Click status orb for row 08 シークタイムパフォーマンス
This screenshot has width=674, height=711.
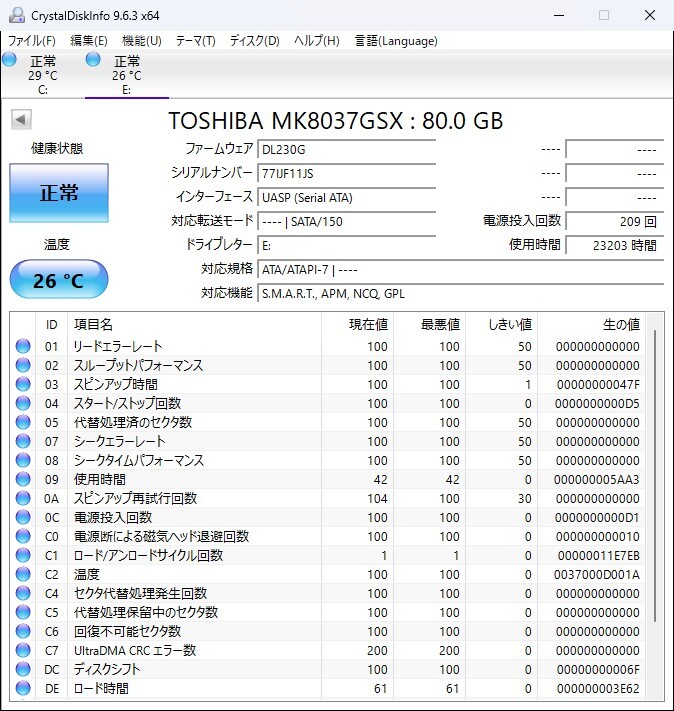(x=23, y=460)
